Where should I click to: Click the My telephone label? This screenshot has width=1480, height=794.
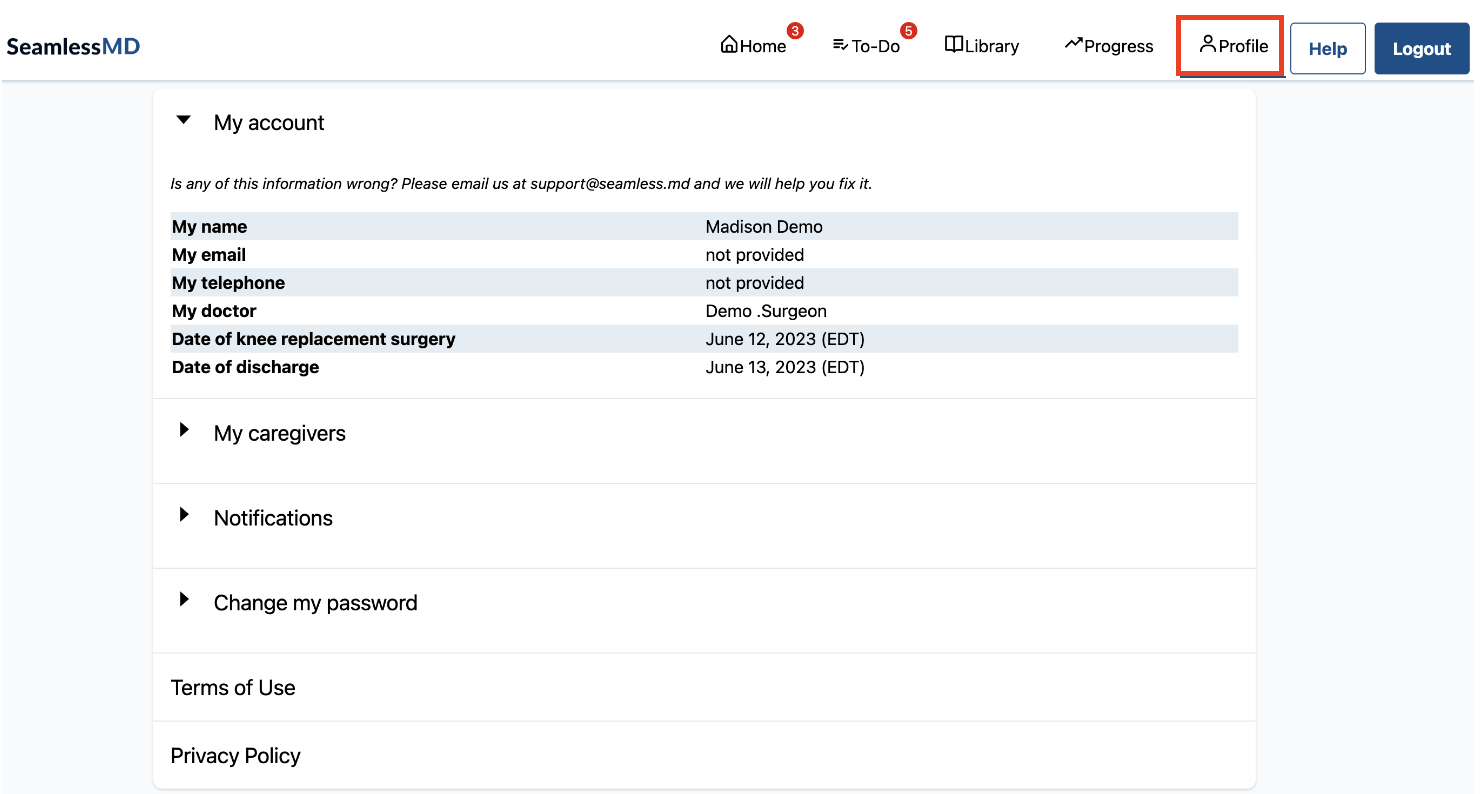(x=228, y=283)
